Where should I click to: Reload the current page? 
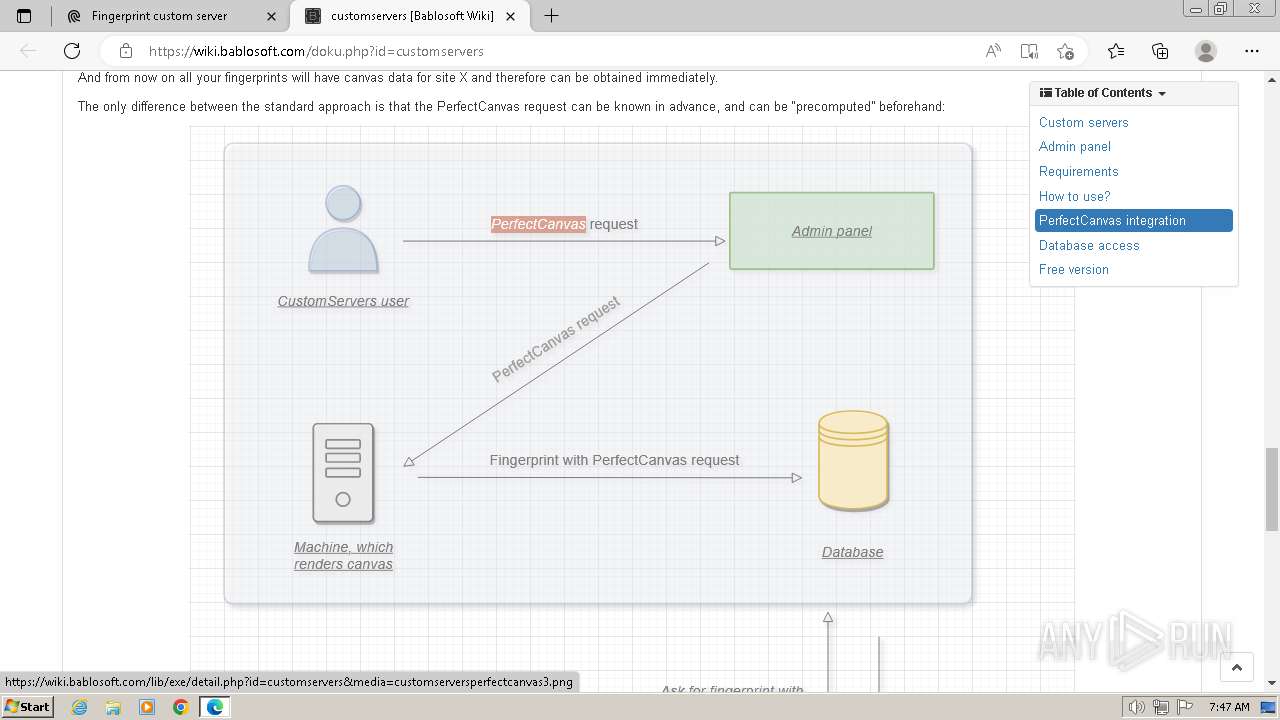(x=72, y=51)
